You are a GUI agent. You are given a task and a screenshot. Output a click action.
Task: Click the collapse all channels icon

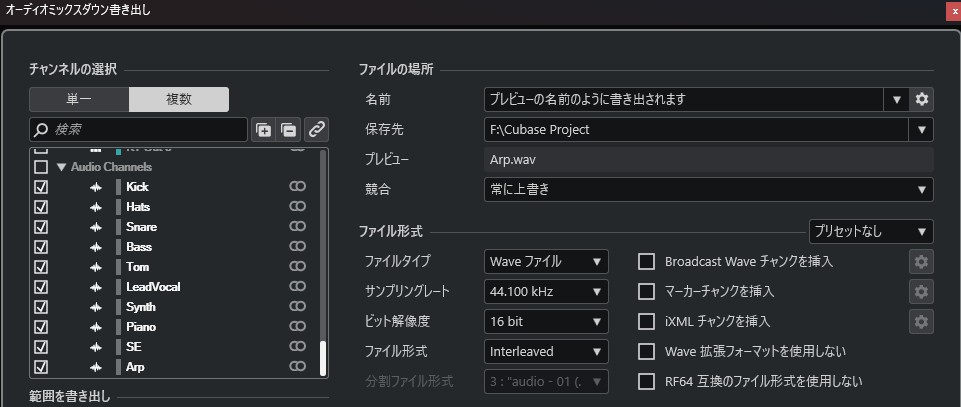point(288,129)
